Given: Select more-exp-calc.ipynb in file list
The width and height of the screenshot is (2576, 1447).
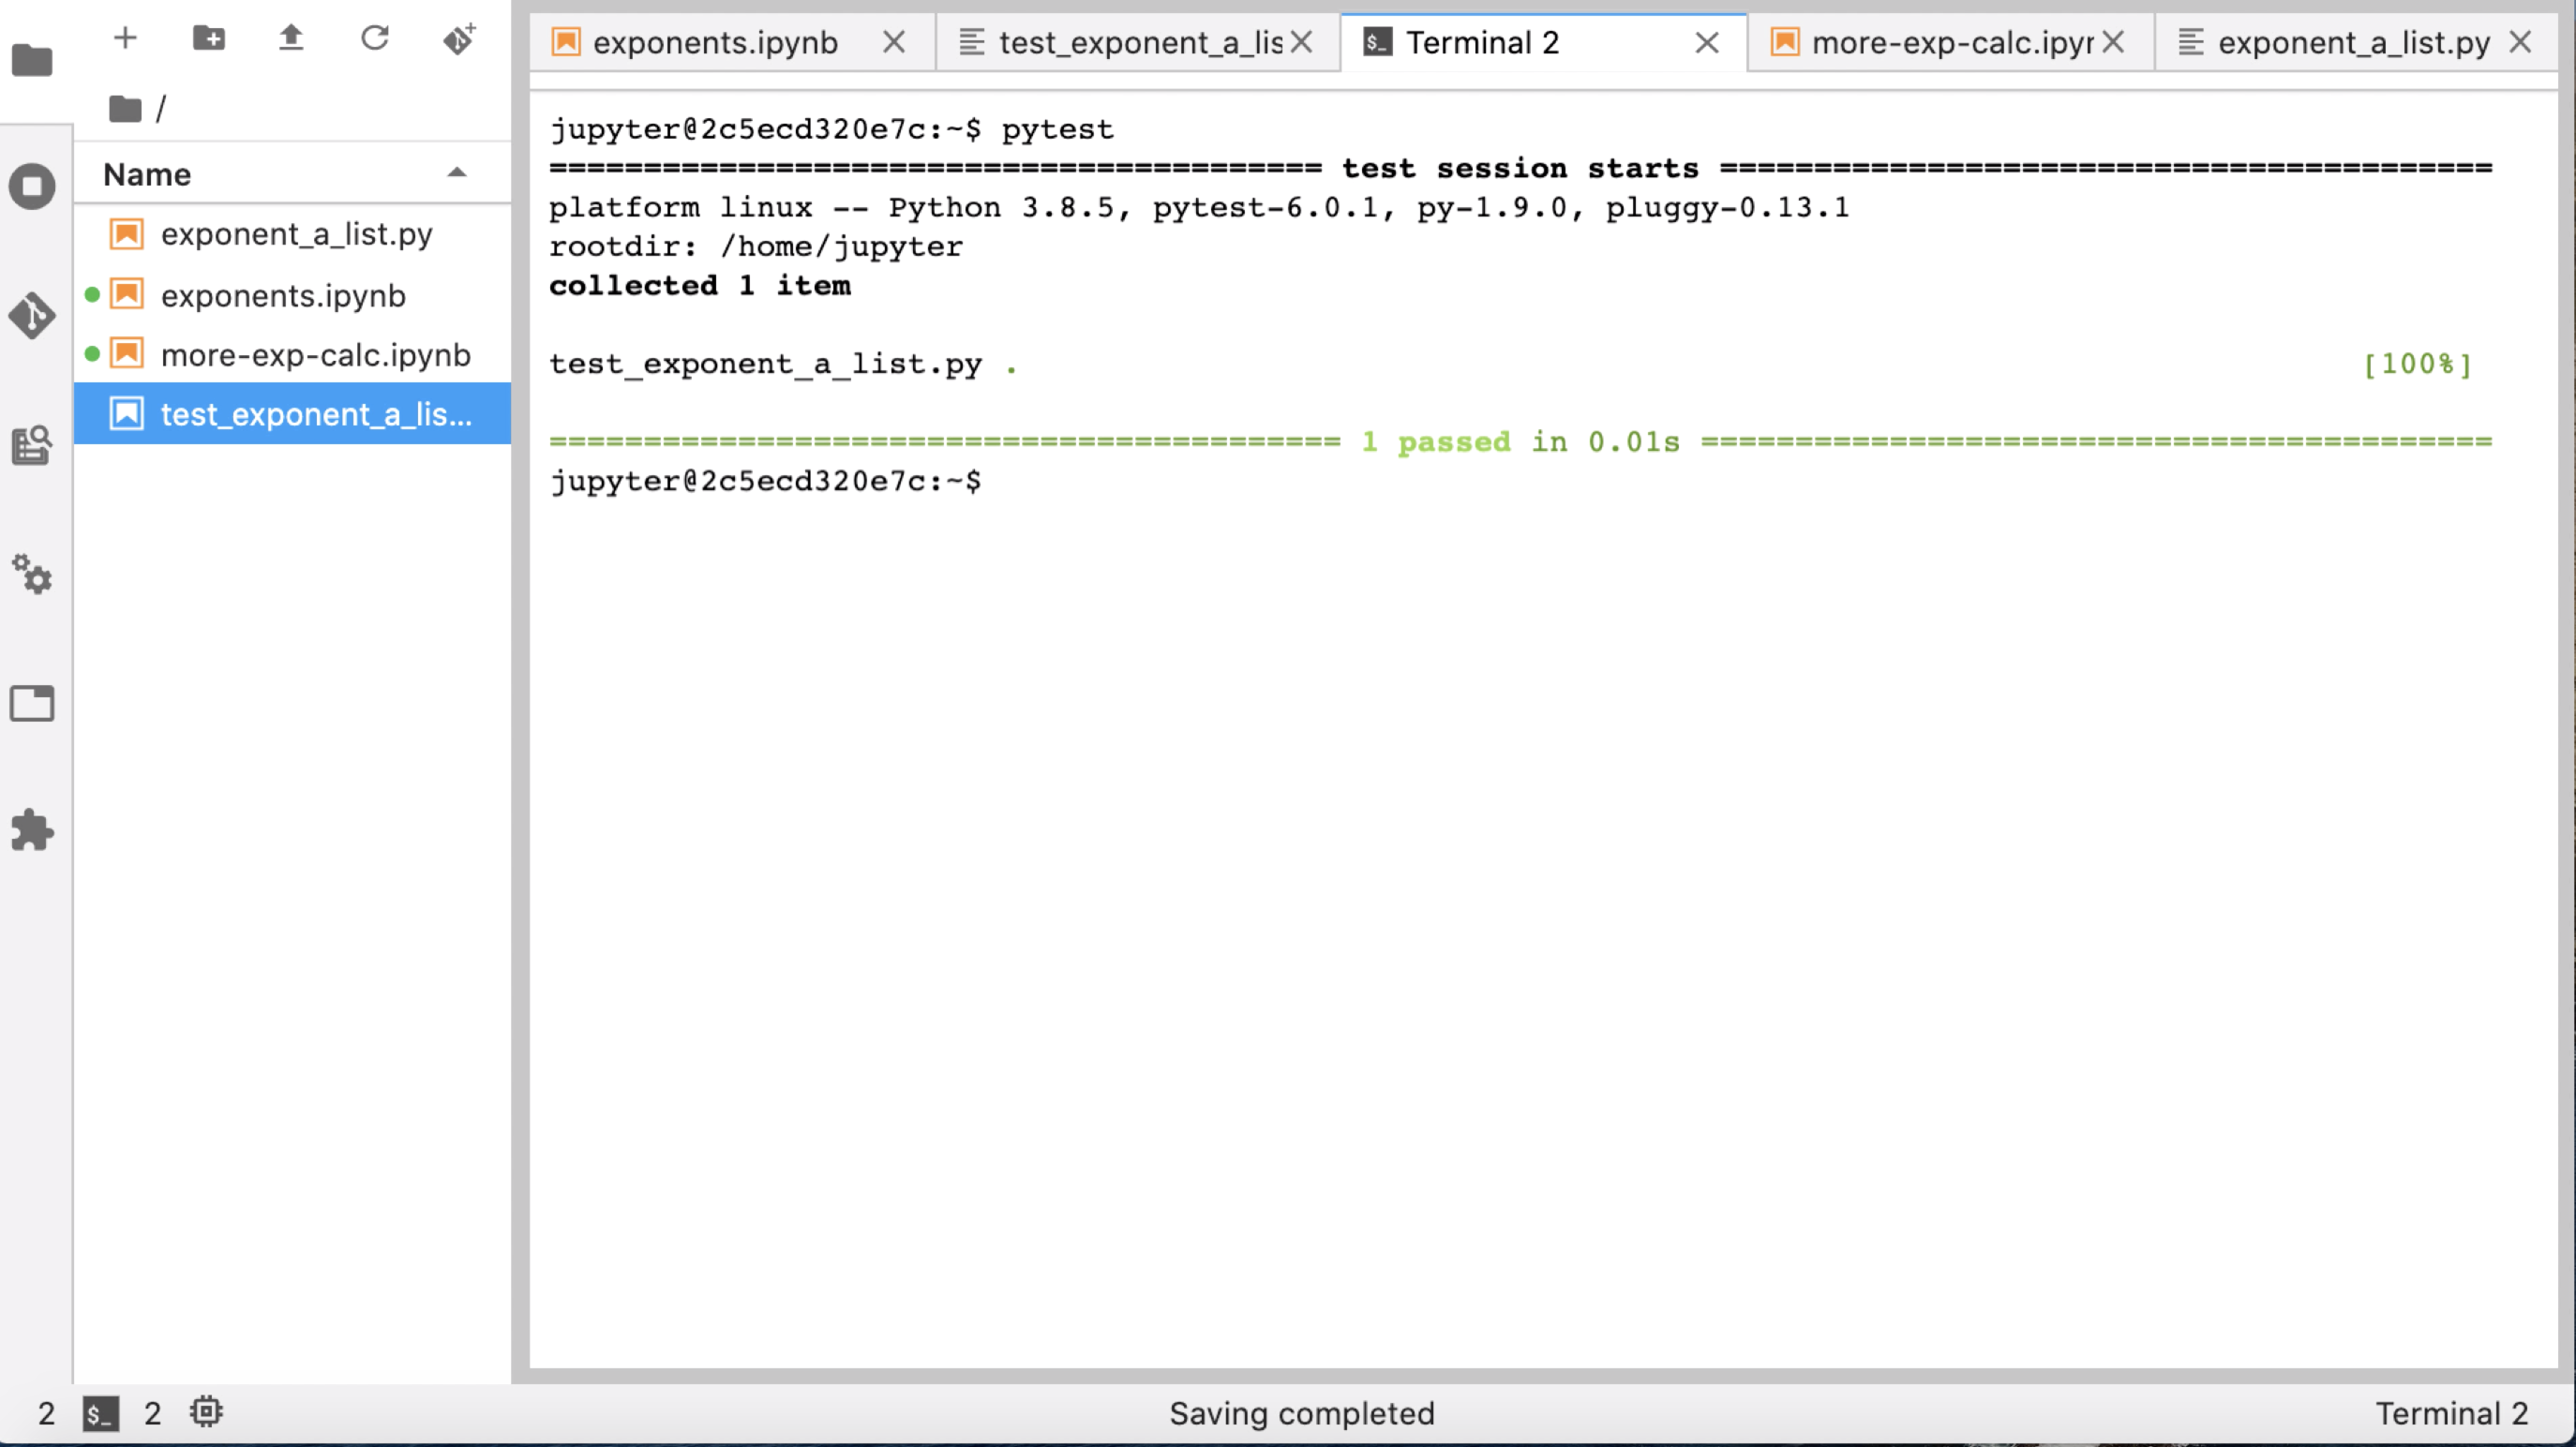Looking at the screenshot, I should (315, 355).
